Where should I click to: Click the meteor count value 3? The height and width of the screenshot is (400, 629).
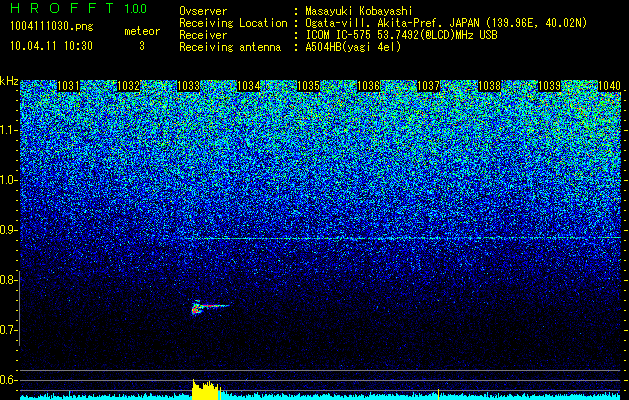[x=142, y=46]
